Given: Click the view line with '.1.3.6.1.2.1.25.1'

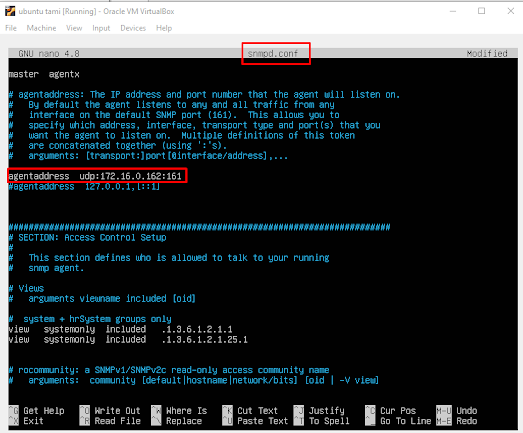Looking at the screenshot, I should coord(128,339).
